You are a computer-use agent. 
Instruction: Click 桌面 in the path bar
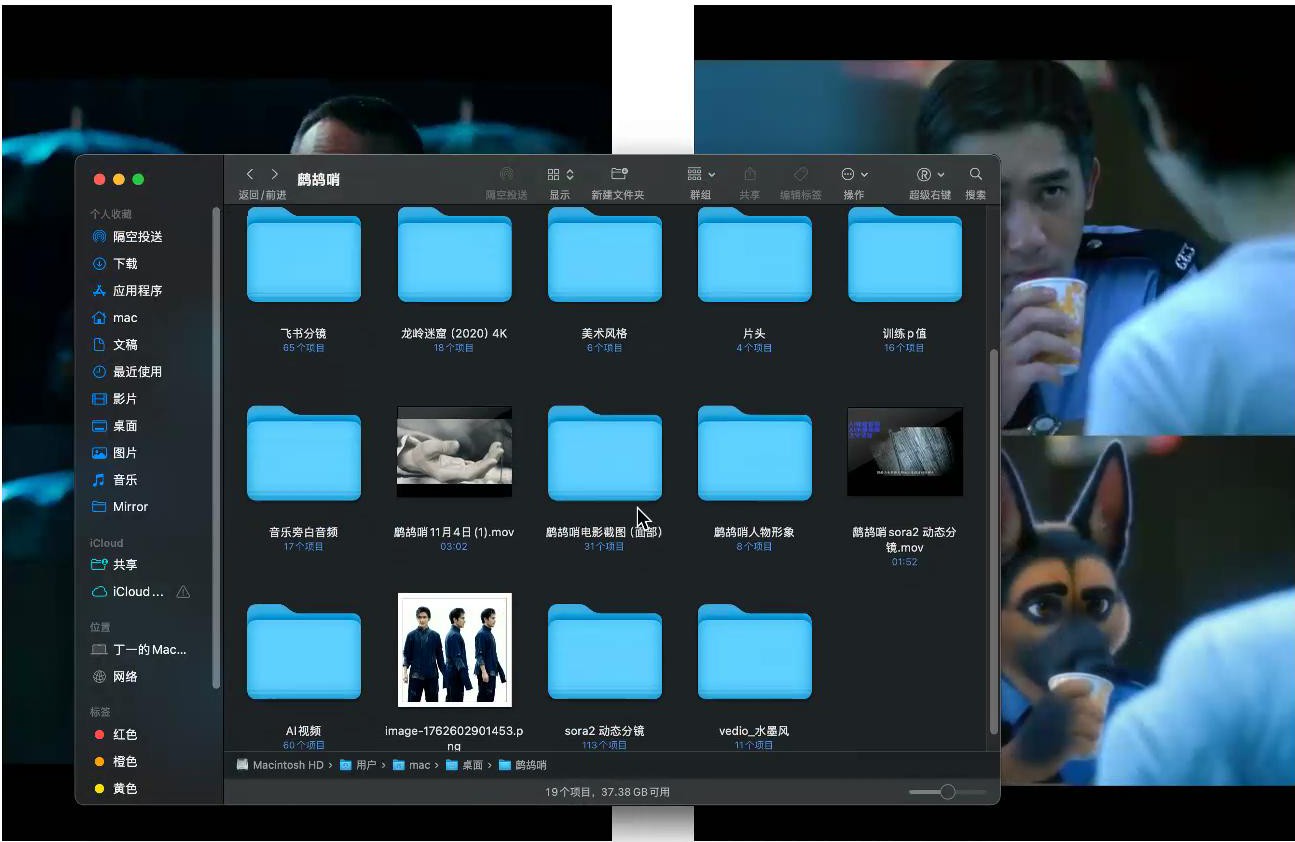click(x=464, y=765)
